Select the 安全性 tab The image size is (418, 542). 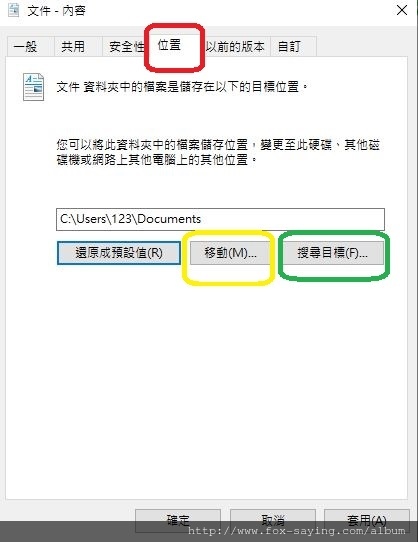[x=125, y=46]
